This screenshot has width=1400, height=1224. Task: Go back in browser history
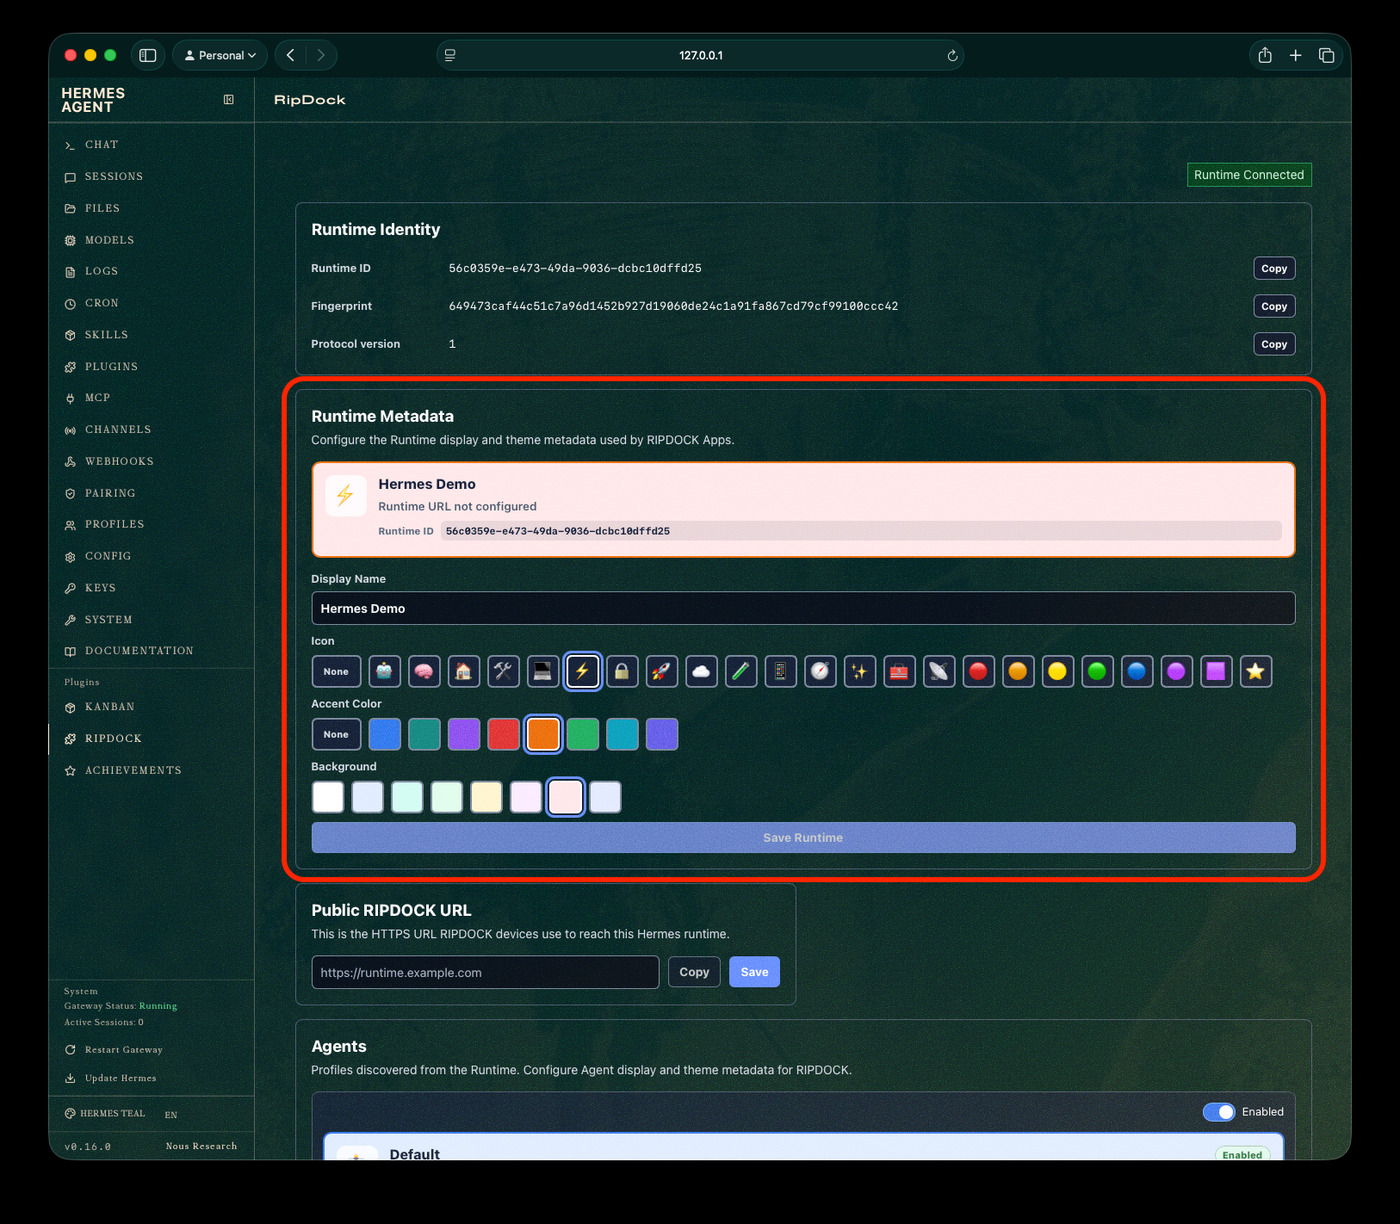(291, 55)
